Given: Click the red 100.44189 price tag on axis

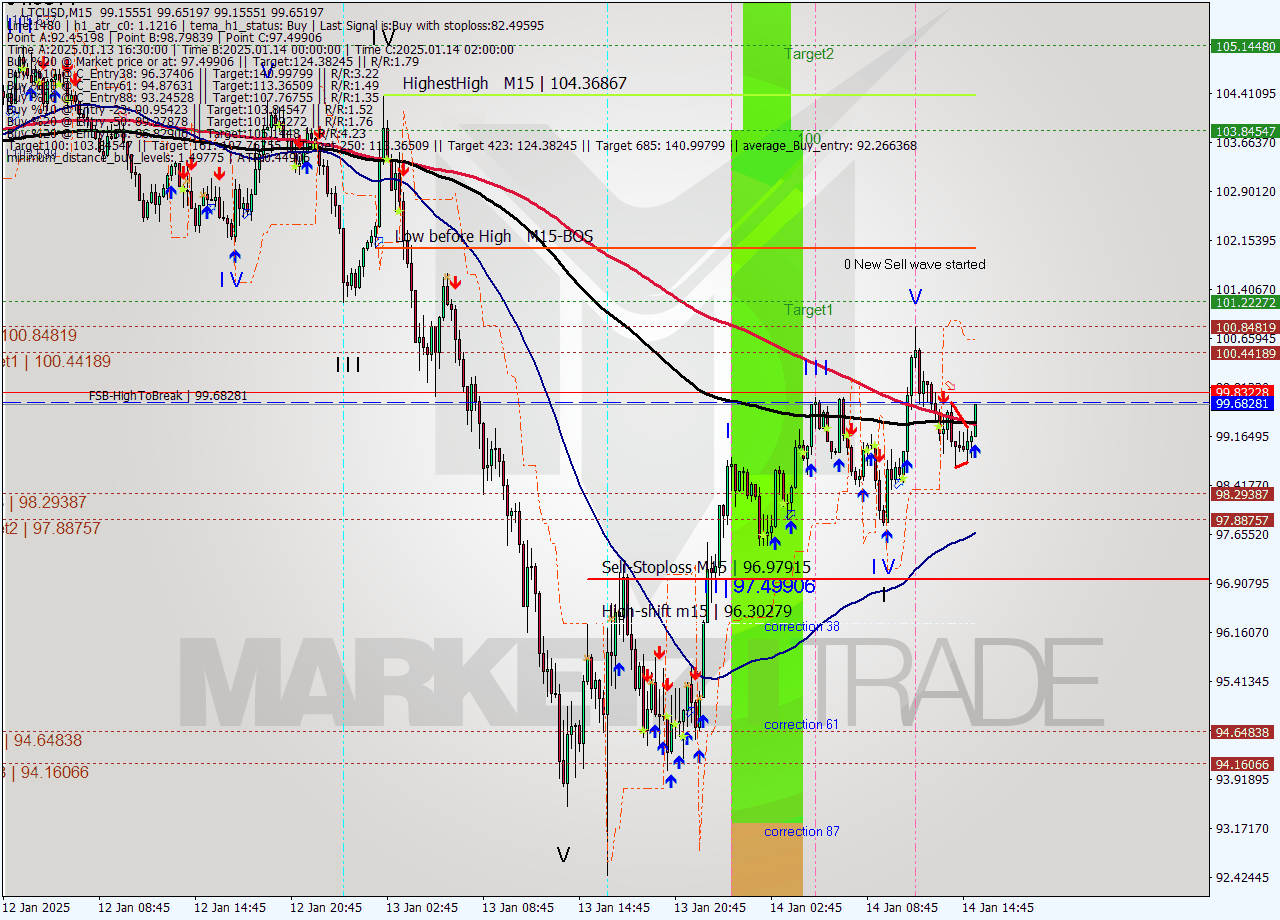Looking at the screenshot, I should (x=1245, y=353).
